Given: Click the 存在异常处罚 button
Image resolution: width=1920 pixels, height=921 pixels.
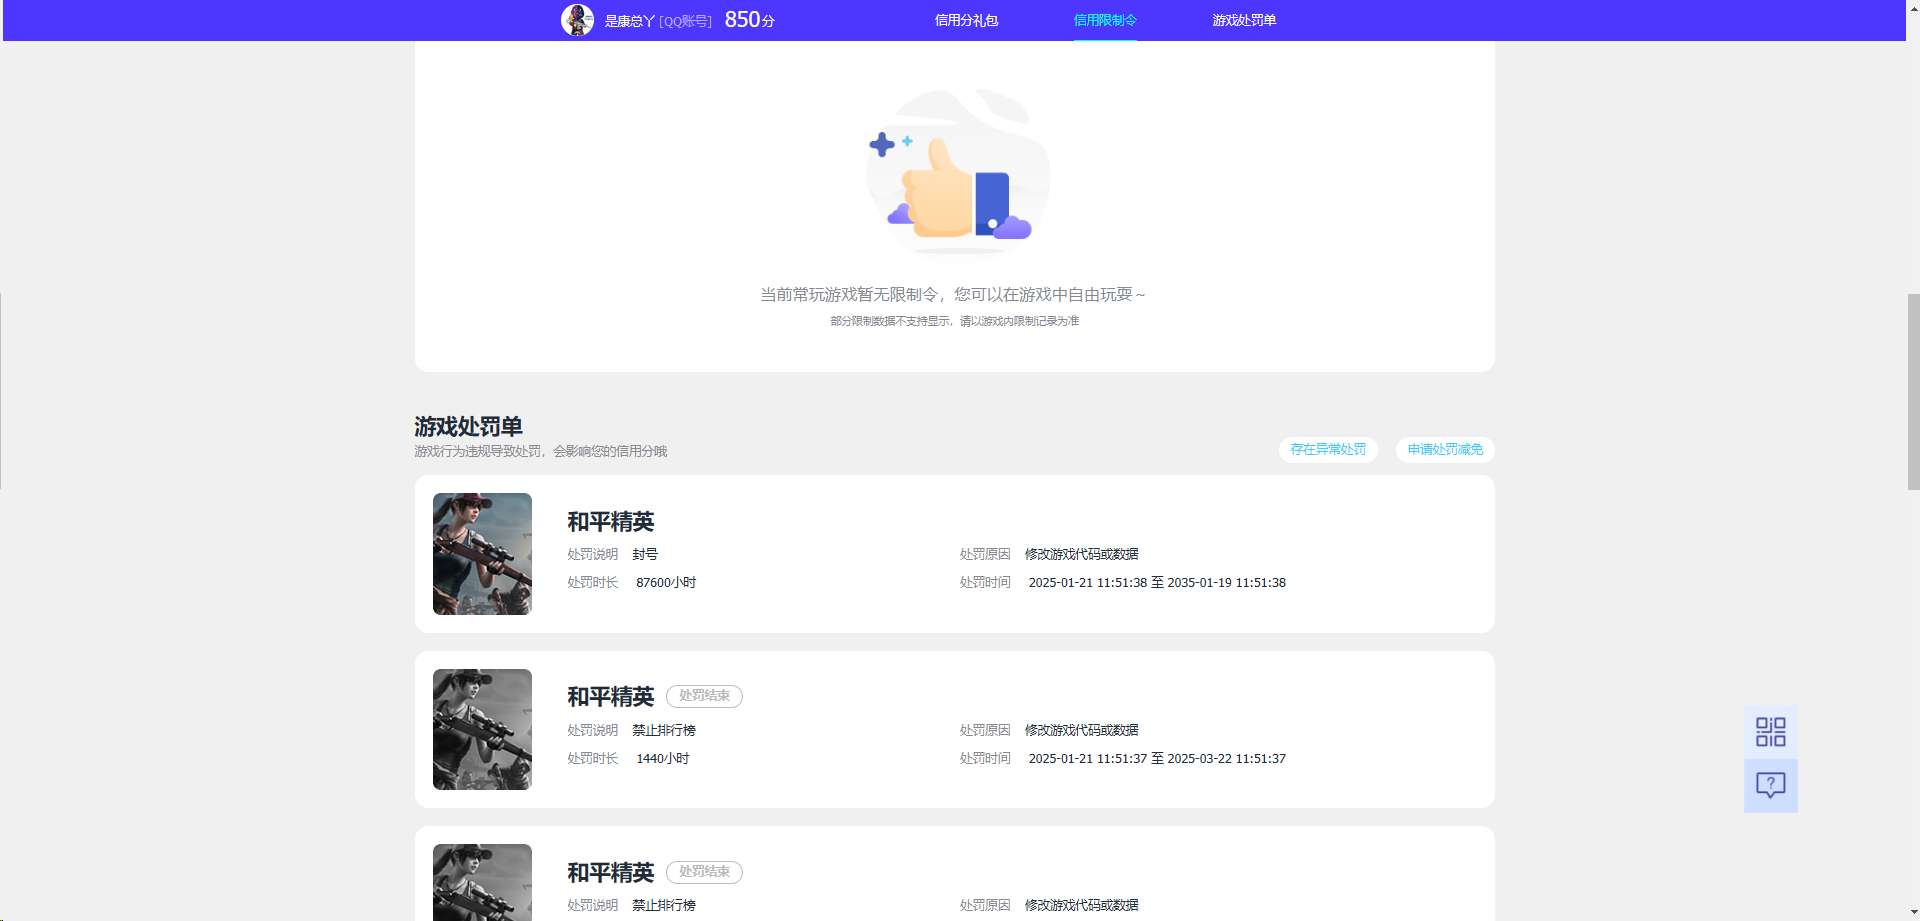Looking at the screenshot, I should coord(1328,450).
